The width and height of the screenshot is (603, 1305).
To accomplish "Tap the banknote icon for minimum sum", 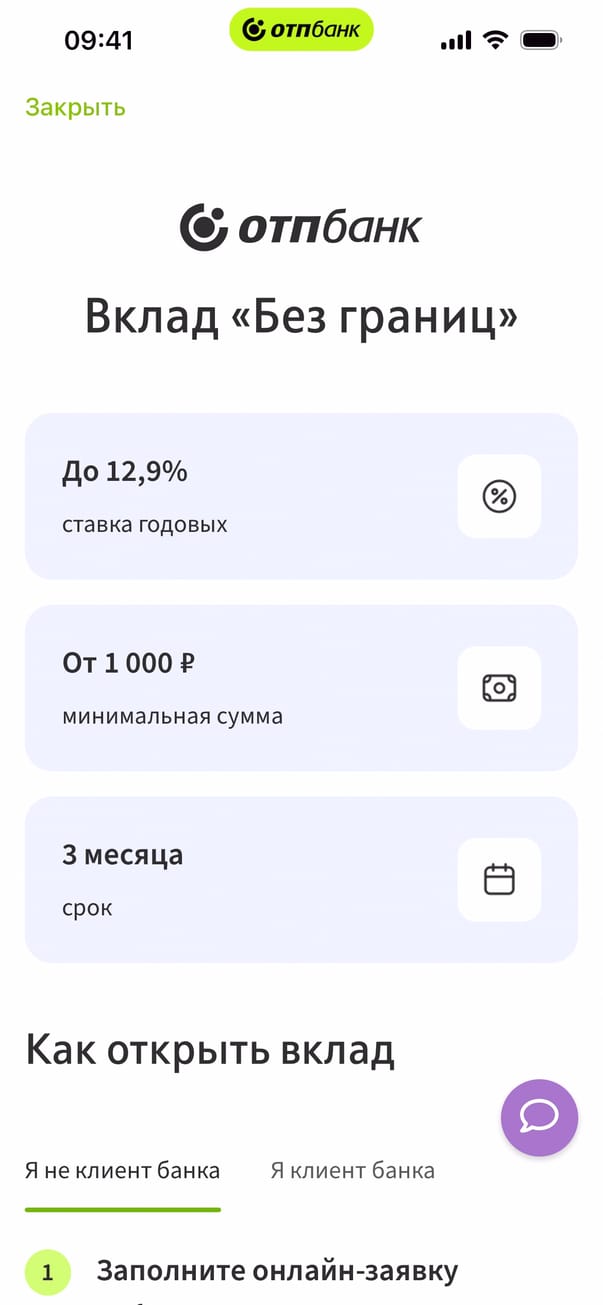I will tap(499, 688).
